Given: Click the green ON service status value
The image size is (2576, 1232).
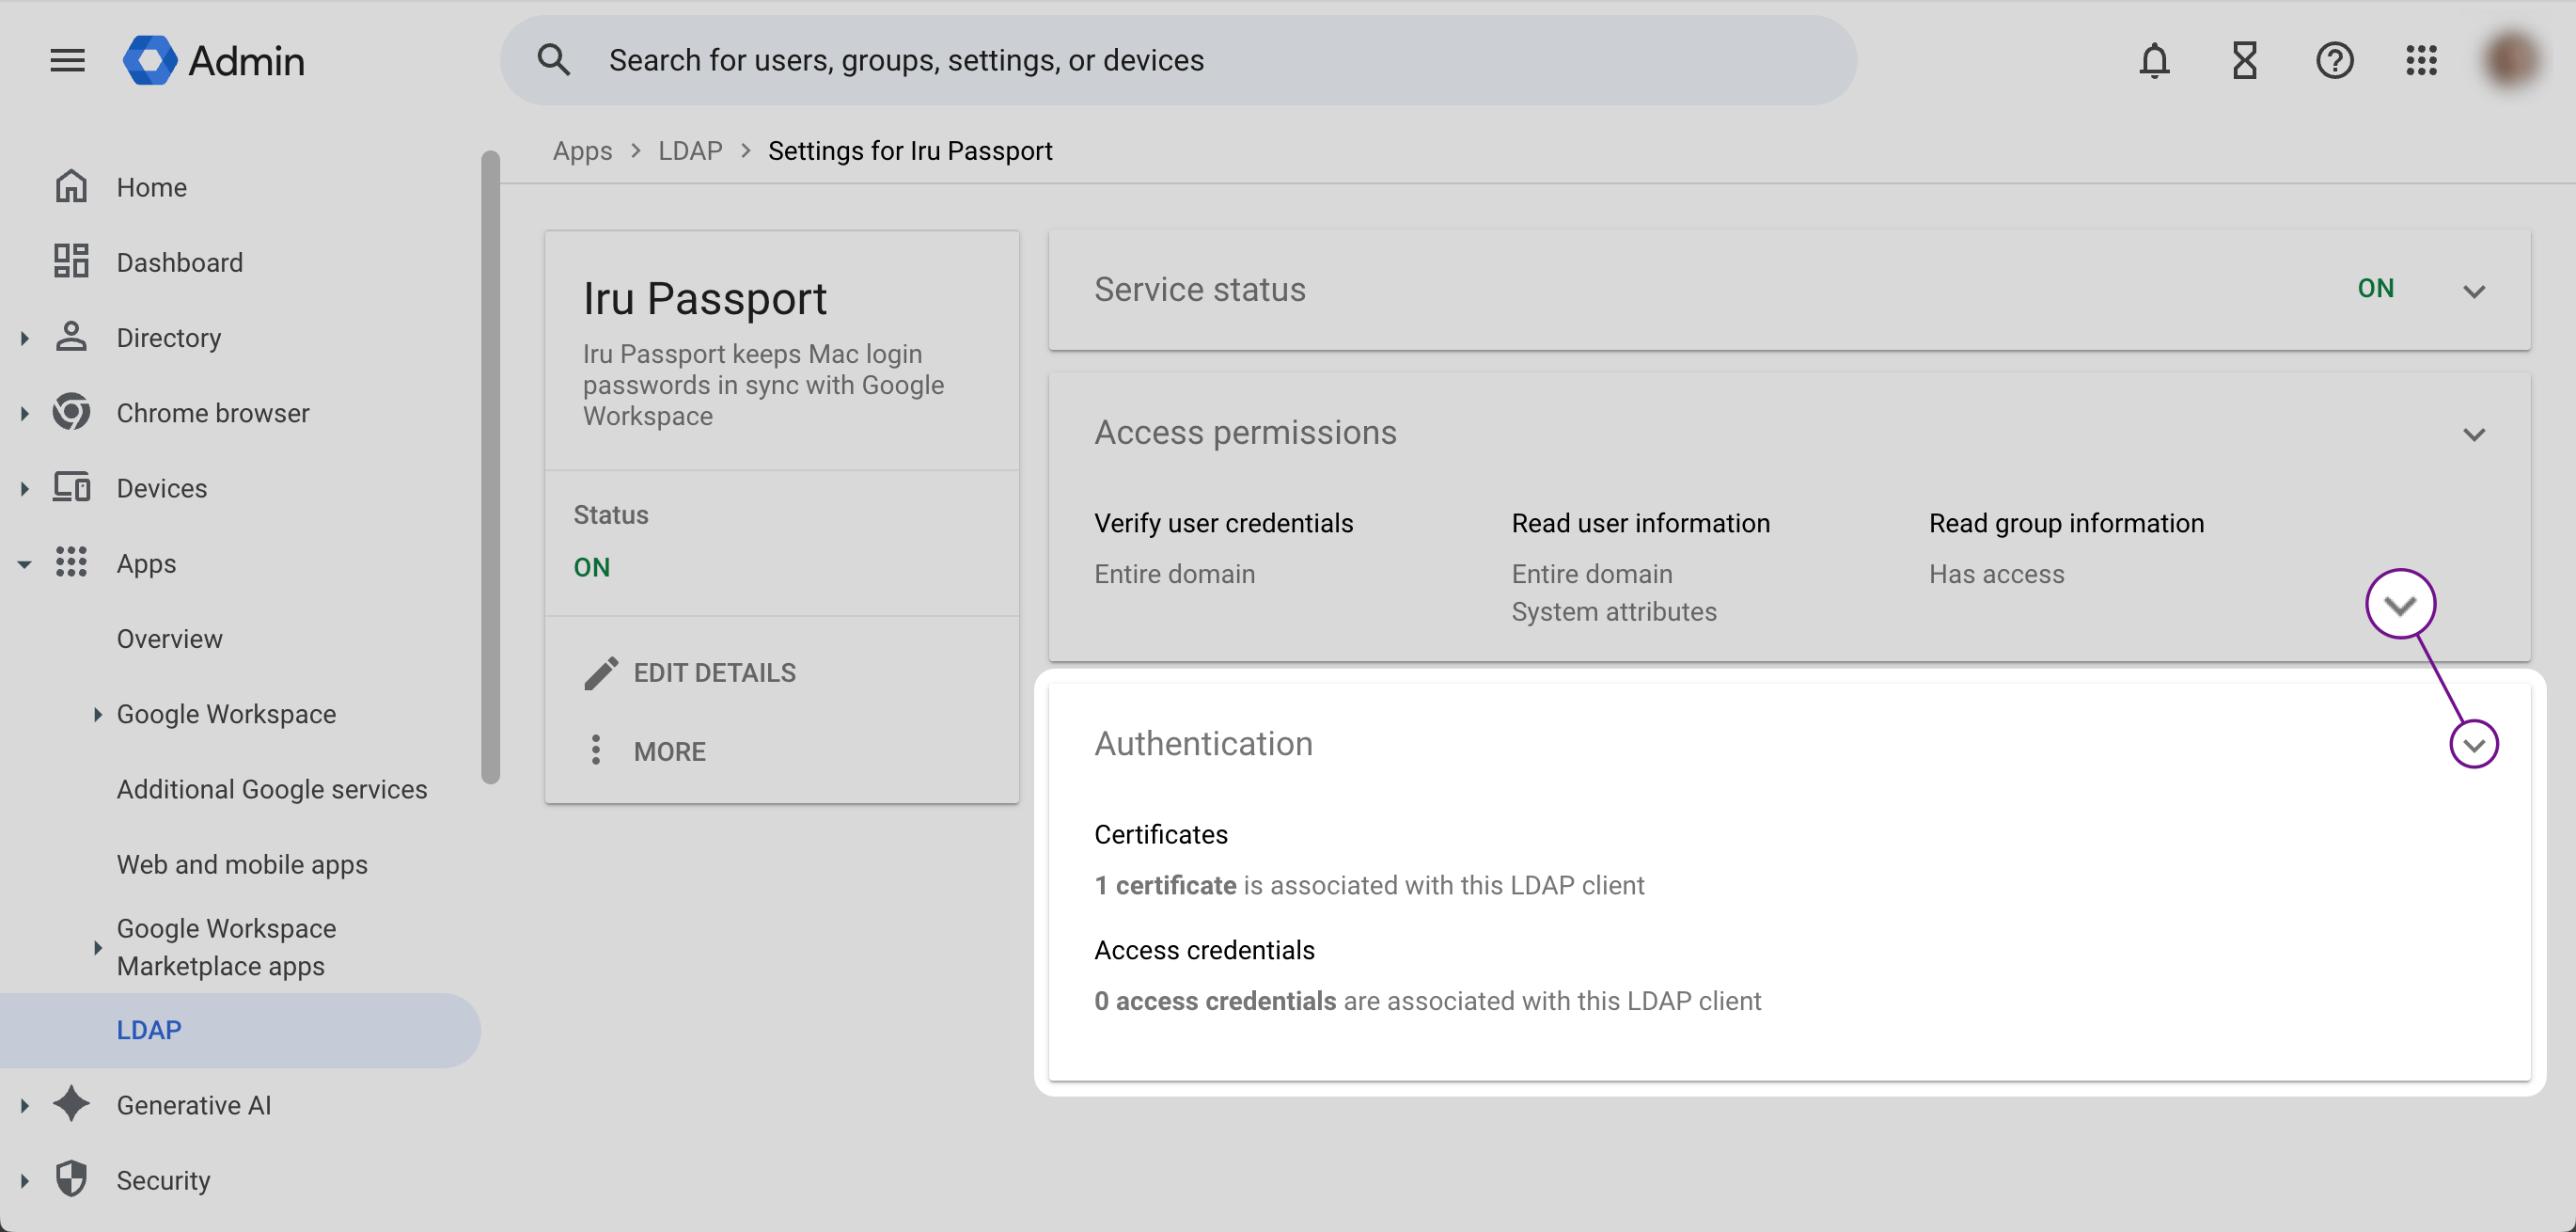Looking at the screenshot, I should pos(2375,289).
